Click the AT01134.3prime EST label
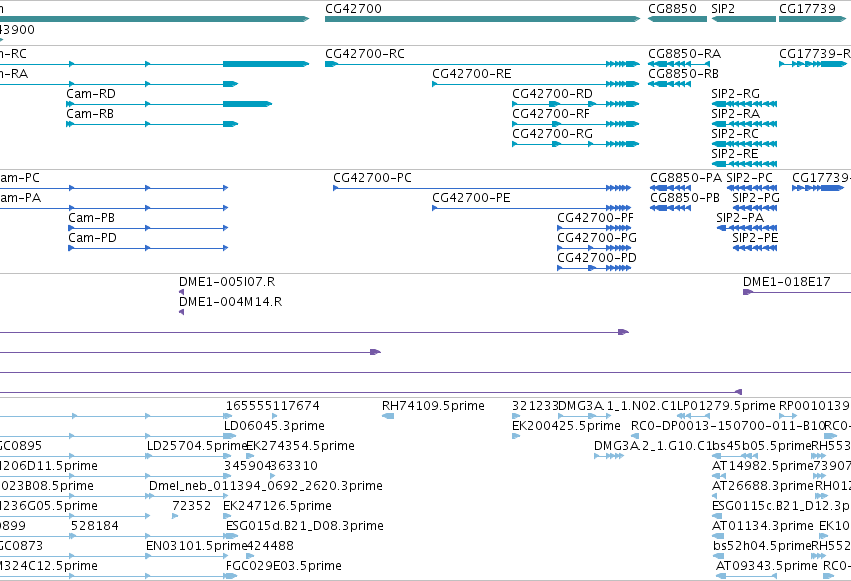 point(763,526)
